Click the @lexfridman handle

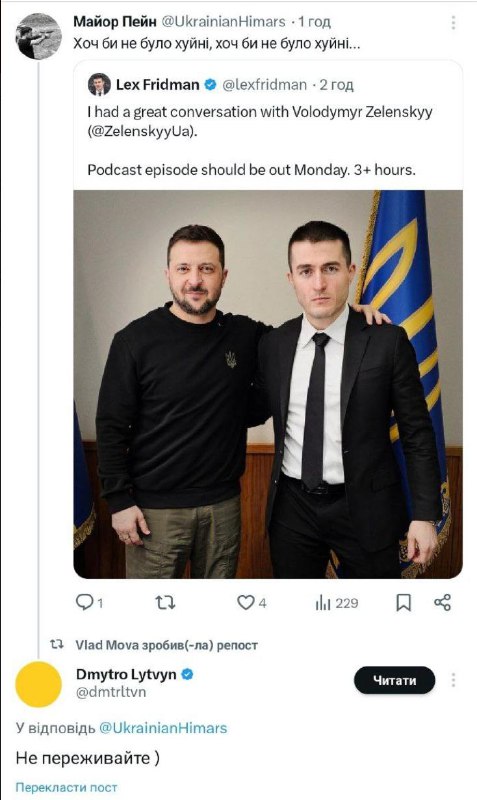[264, 85]
